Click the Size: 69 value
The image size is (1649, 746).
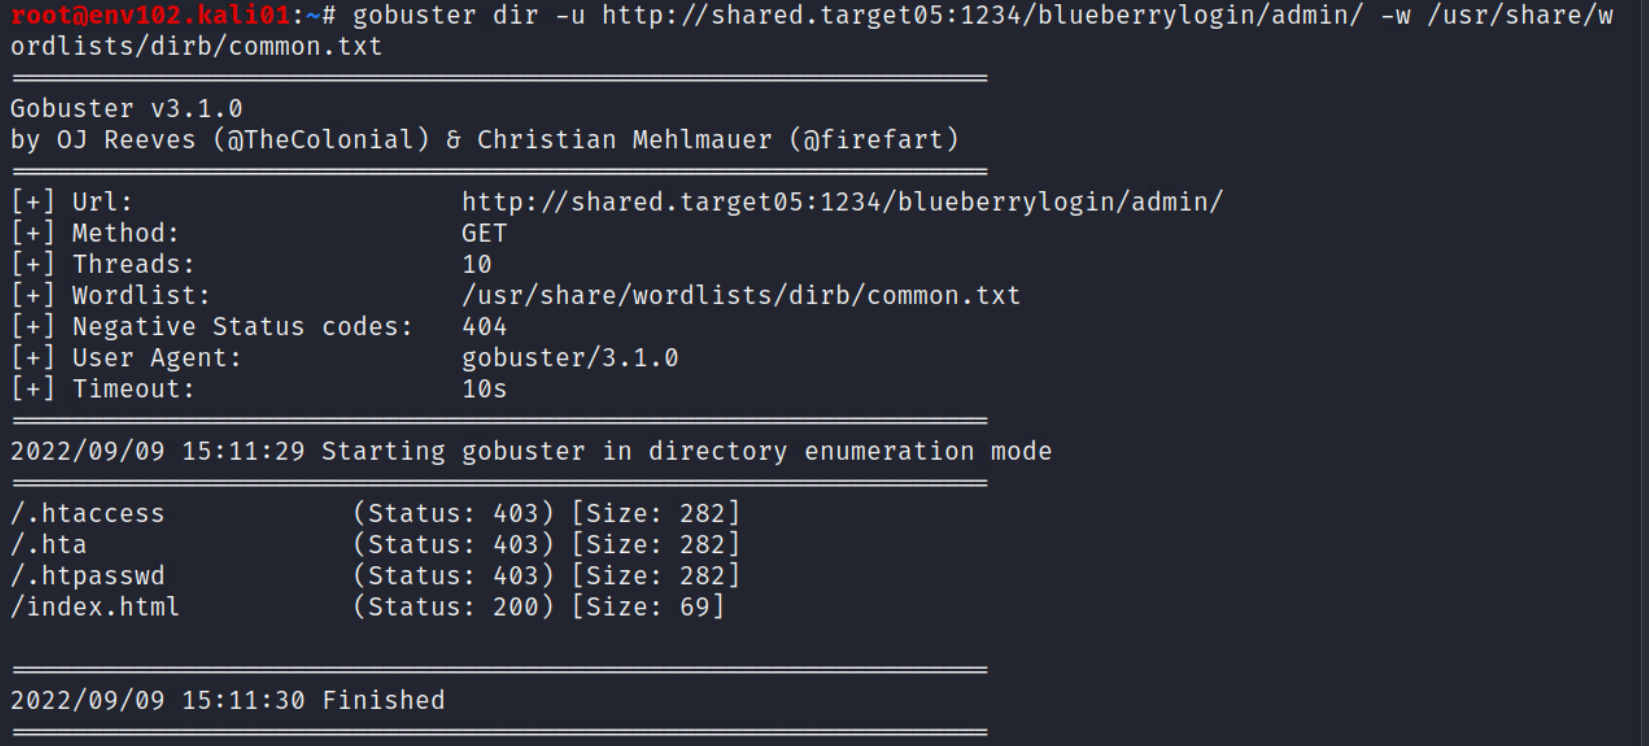tap(647, 607)
